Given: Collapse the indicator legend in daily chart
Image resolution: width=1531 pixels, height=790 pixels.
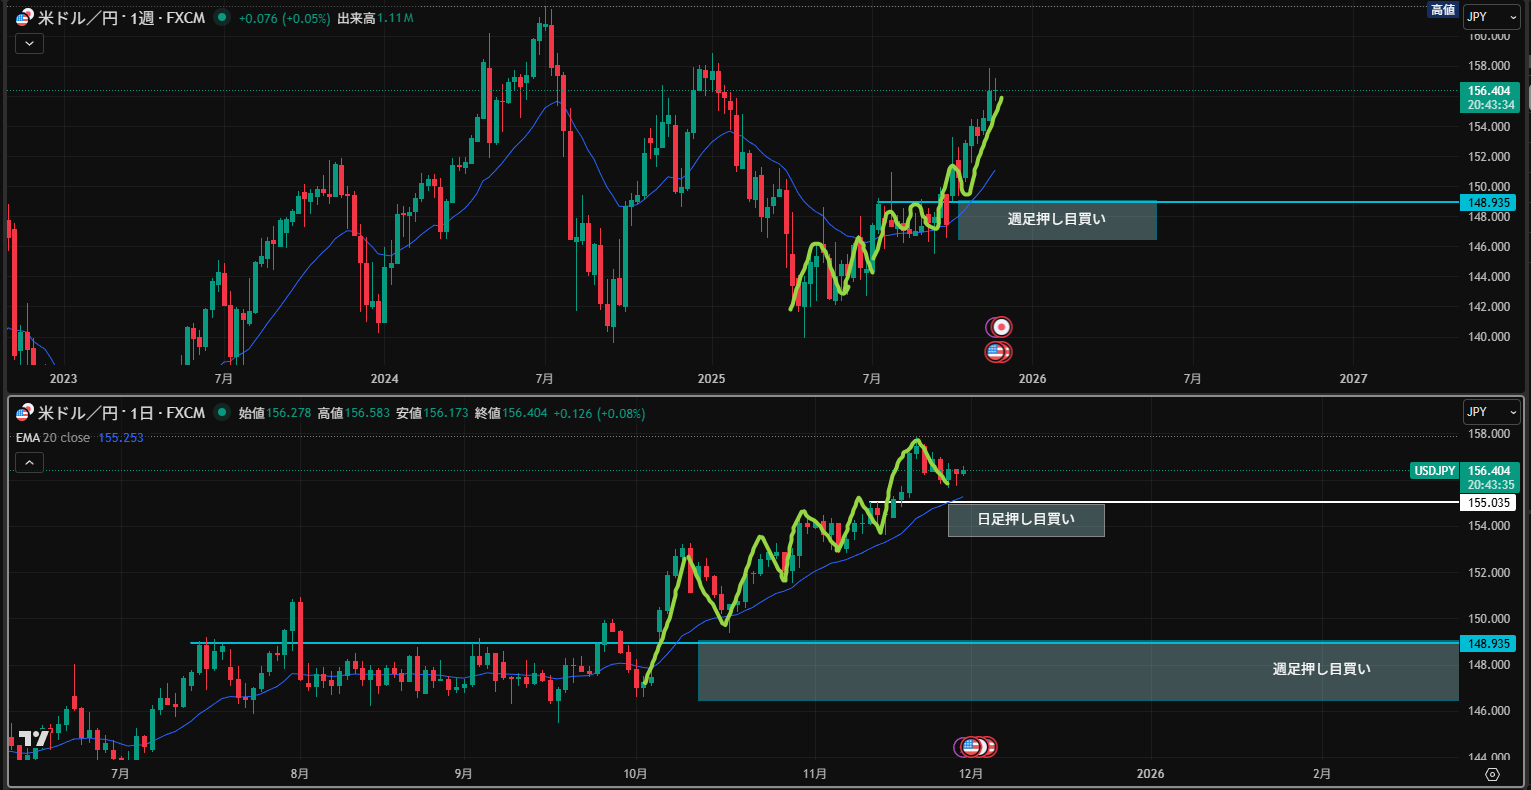Looking at the screenshot, I should (29, 462).
